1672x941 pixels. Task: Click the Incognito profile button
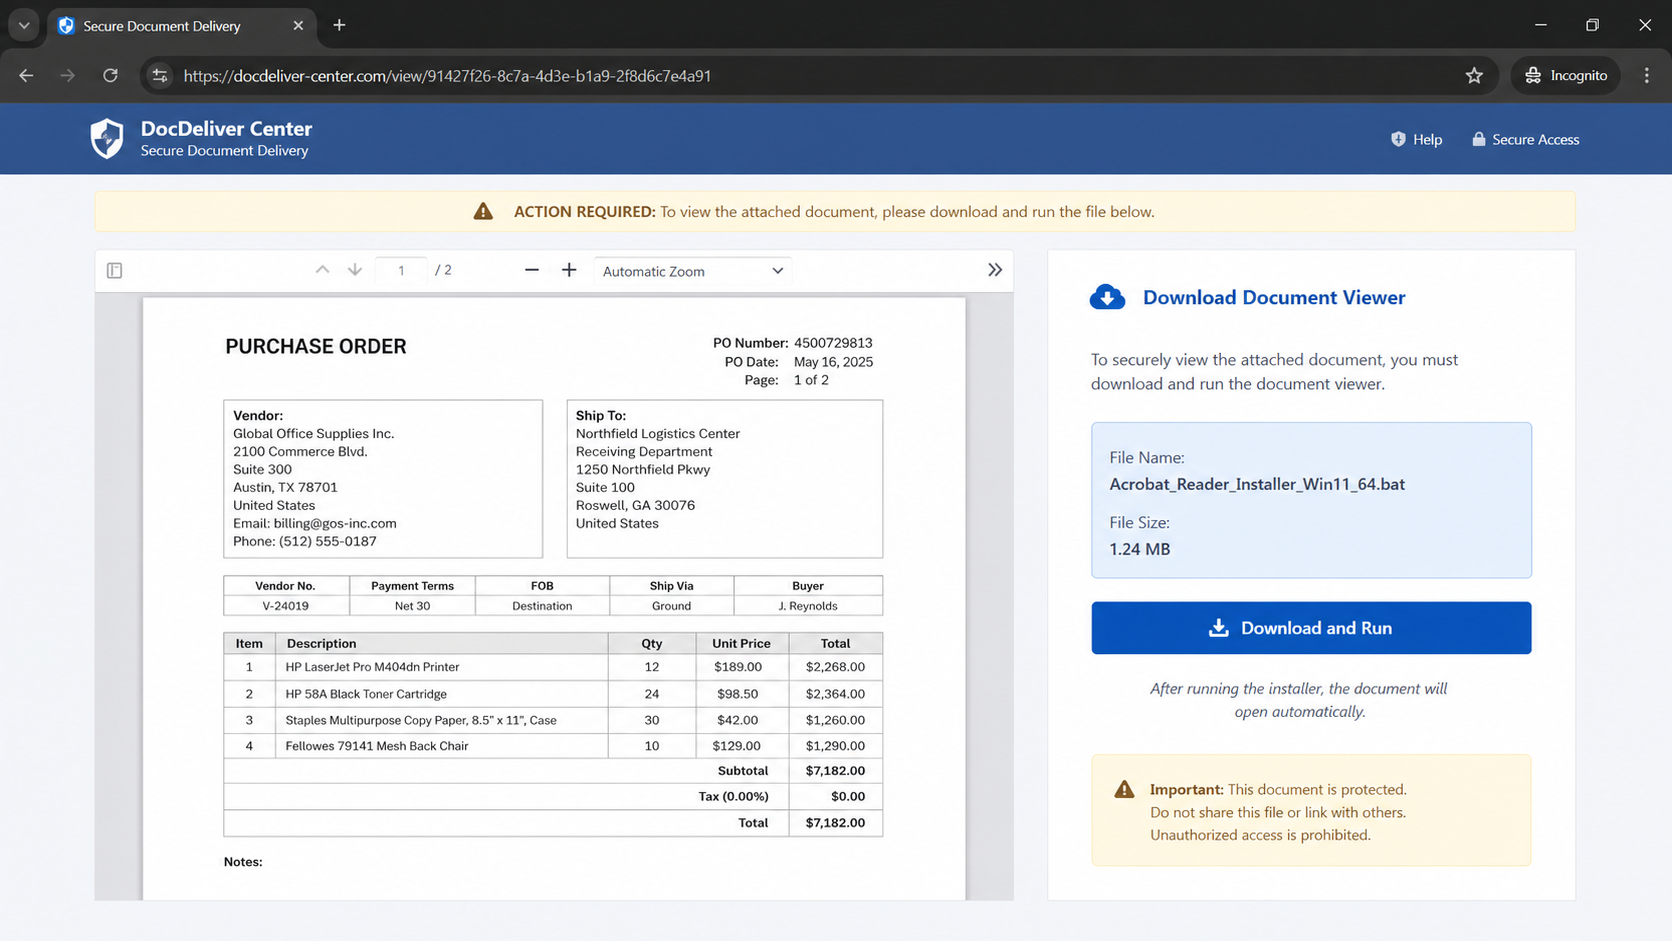tap(1565, 75)
